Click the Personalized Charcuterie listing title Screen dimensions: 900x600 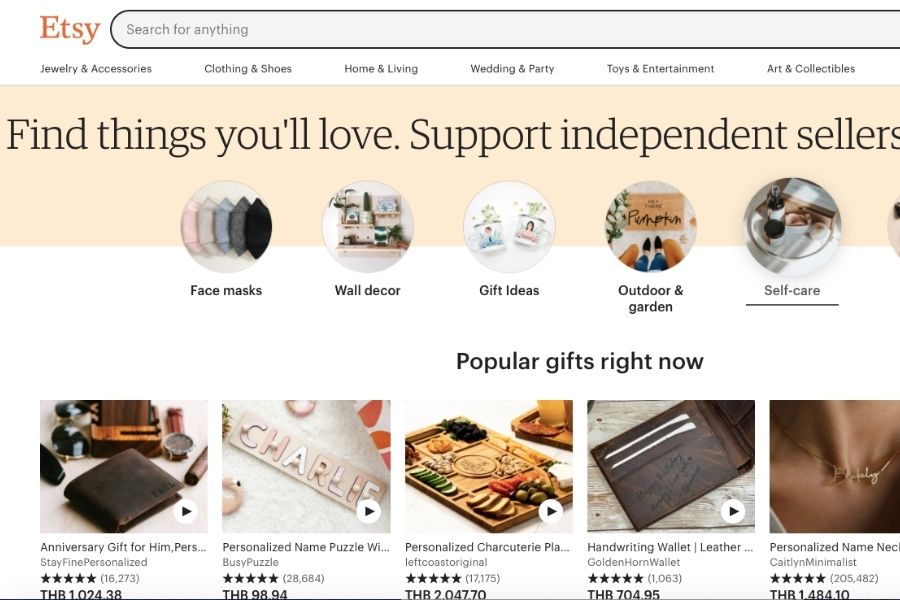488,548
